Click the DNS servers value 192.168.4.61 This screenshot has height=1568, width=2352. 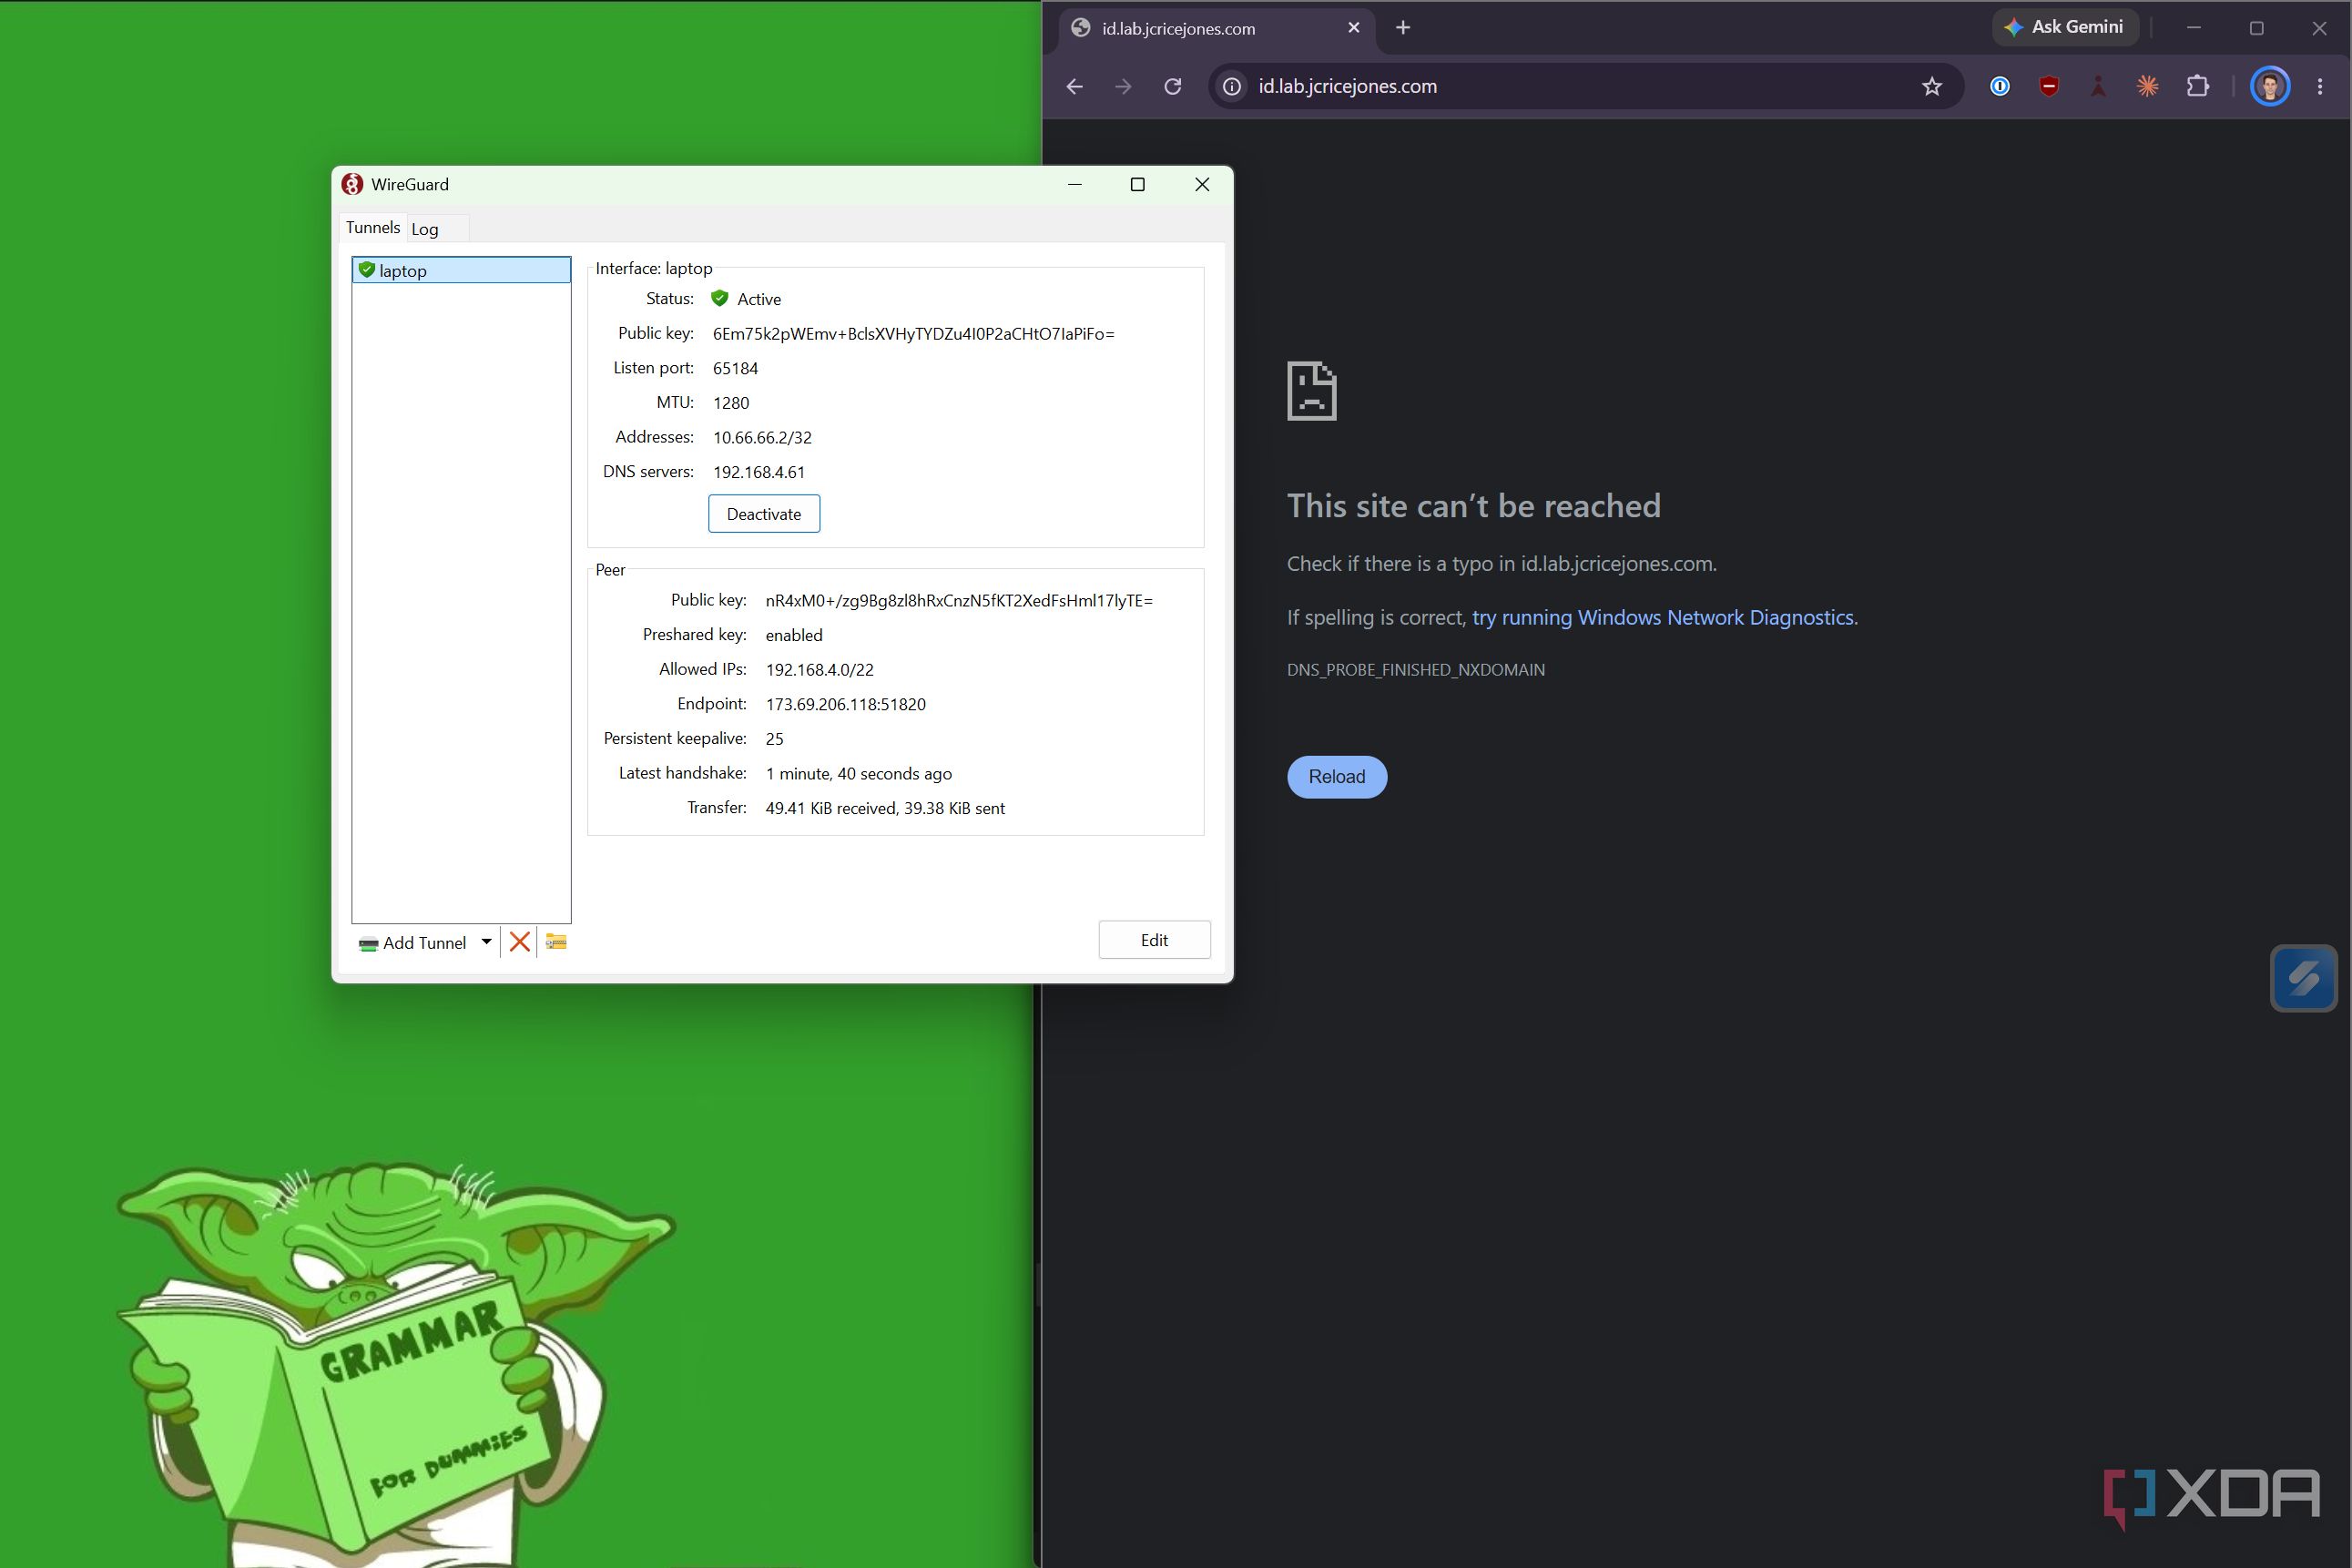pos(759,473)
